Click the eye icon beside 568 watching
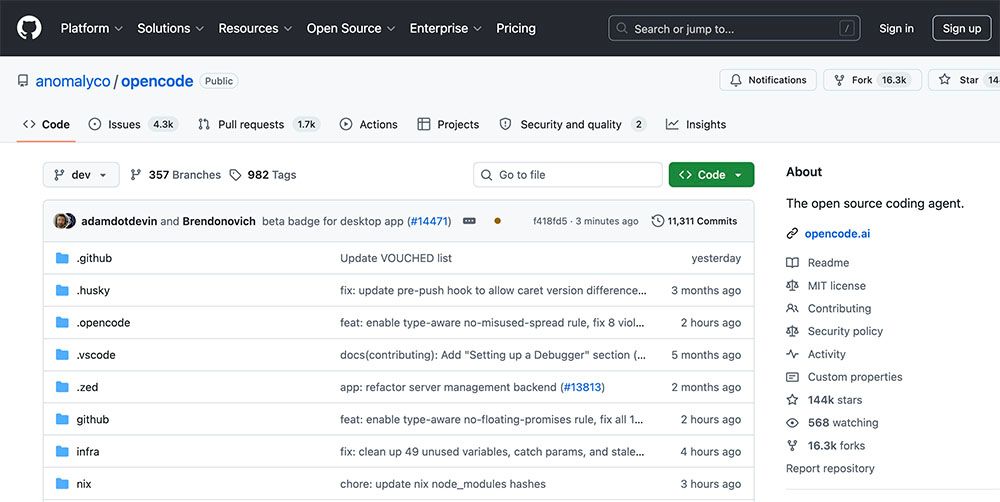The image size is (1000, 502). (x=792, y=422)
